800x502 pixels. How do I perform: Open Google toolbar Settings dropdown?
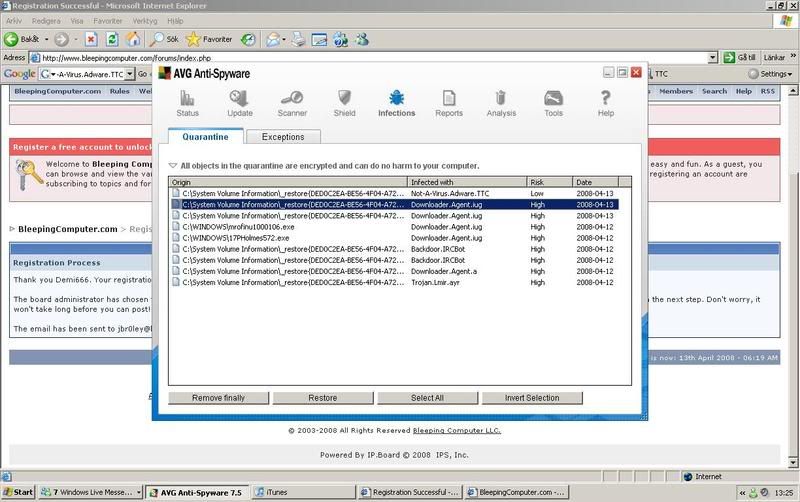click(770, 74)
